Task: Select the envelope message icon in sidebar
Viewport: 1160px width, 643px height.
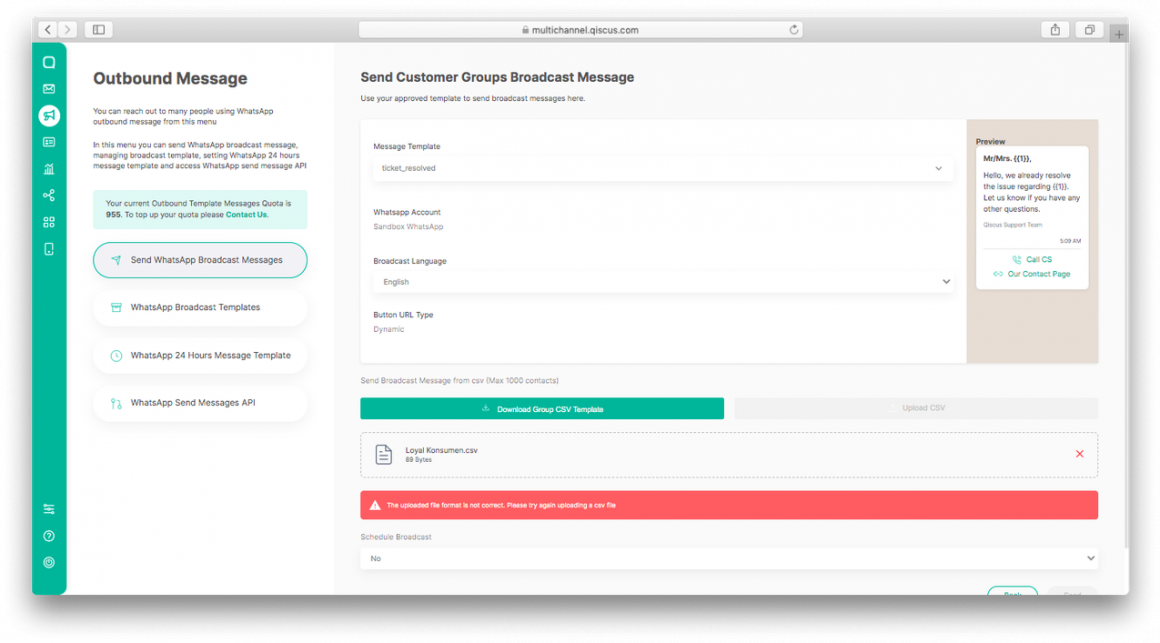Action: click(48, 88)
